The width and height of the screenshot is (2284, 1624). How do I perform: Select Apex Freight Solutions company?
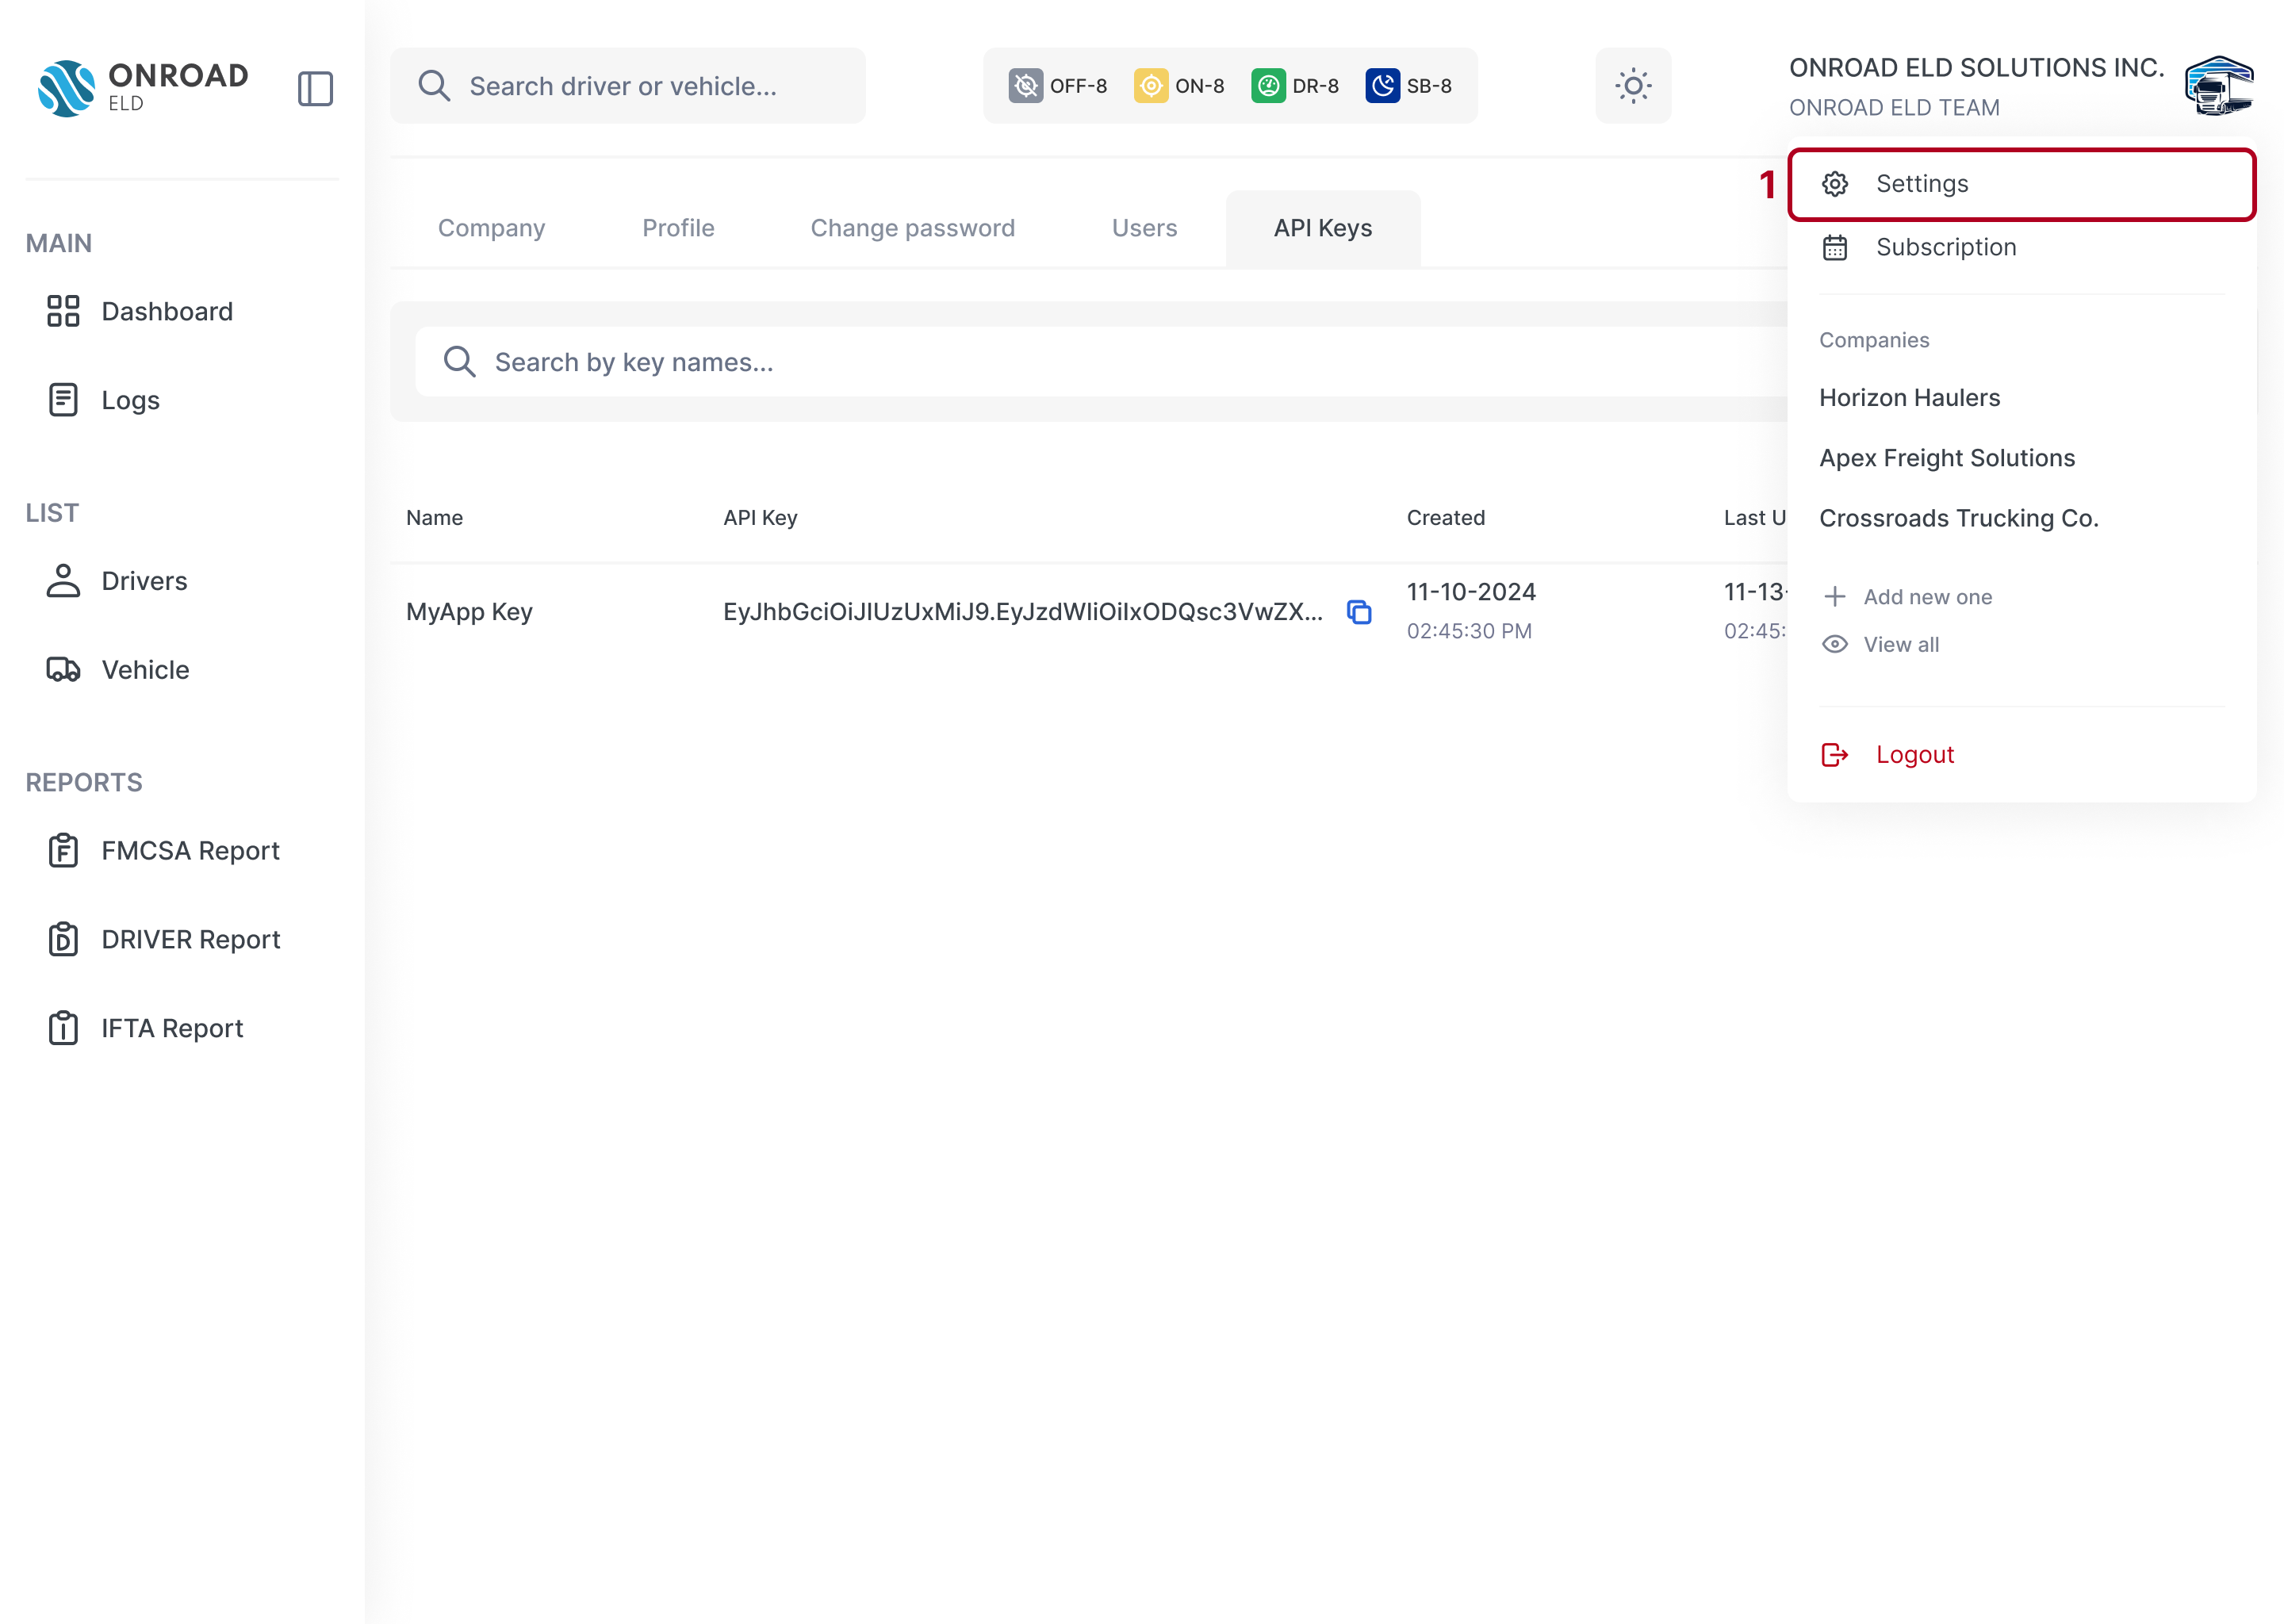(x=1947, y=457)
